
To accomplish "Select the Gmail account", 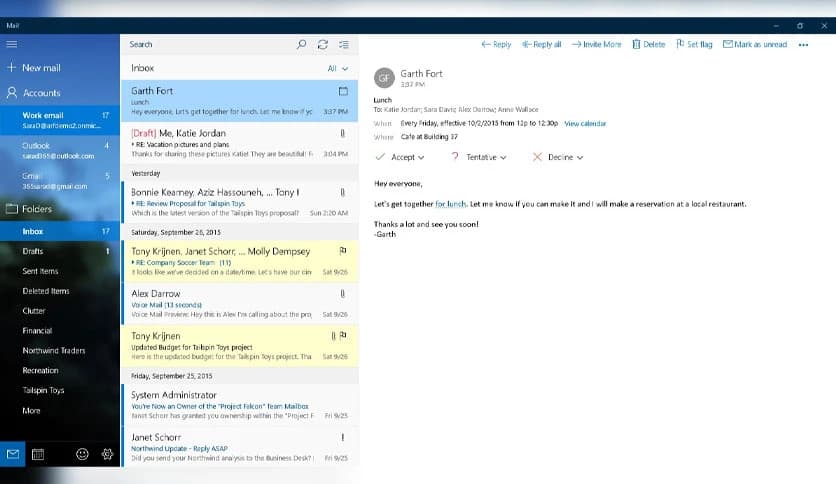I will point(60,181).
